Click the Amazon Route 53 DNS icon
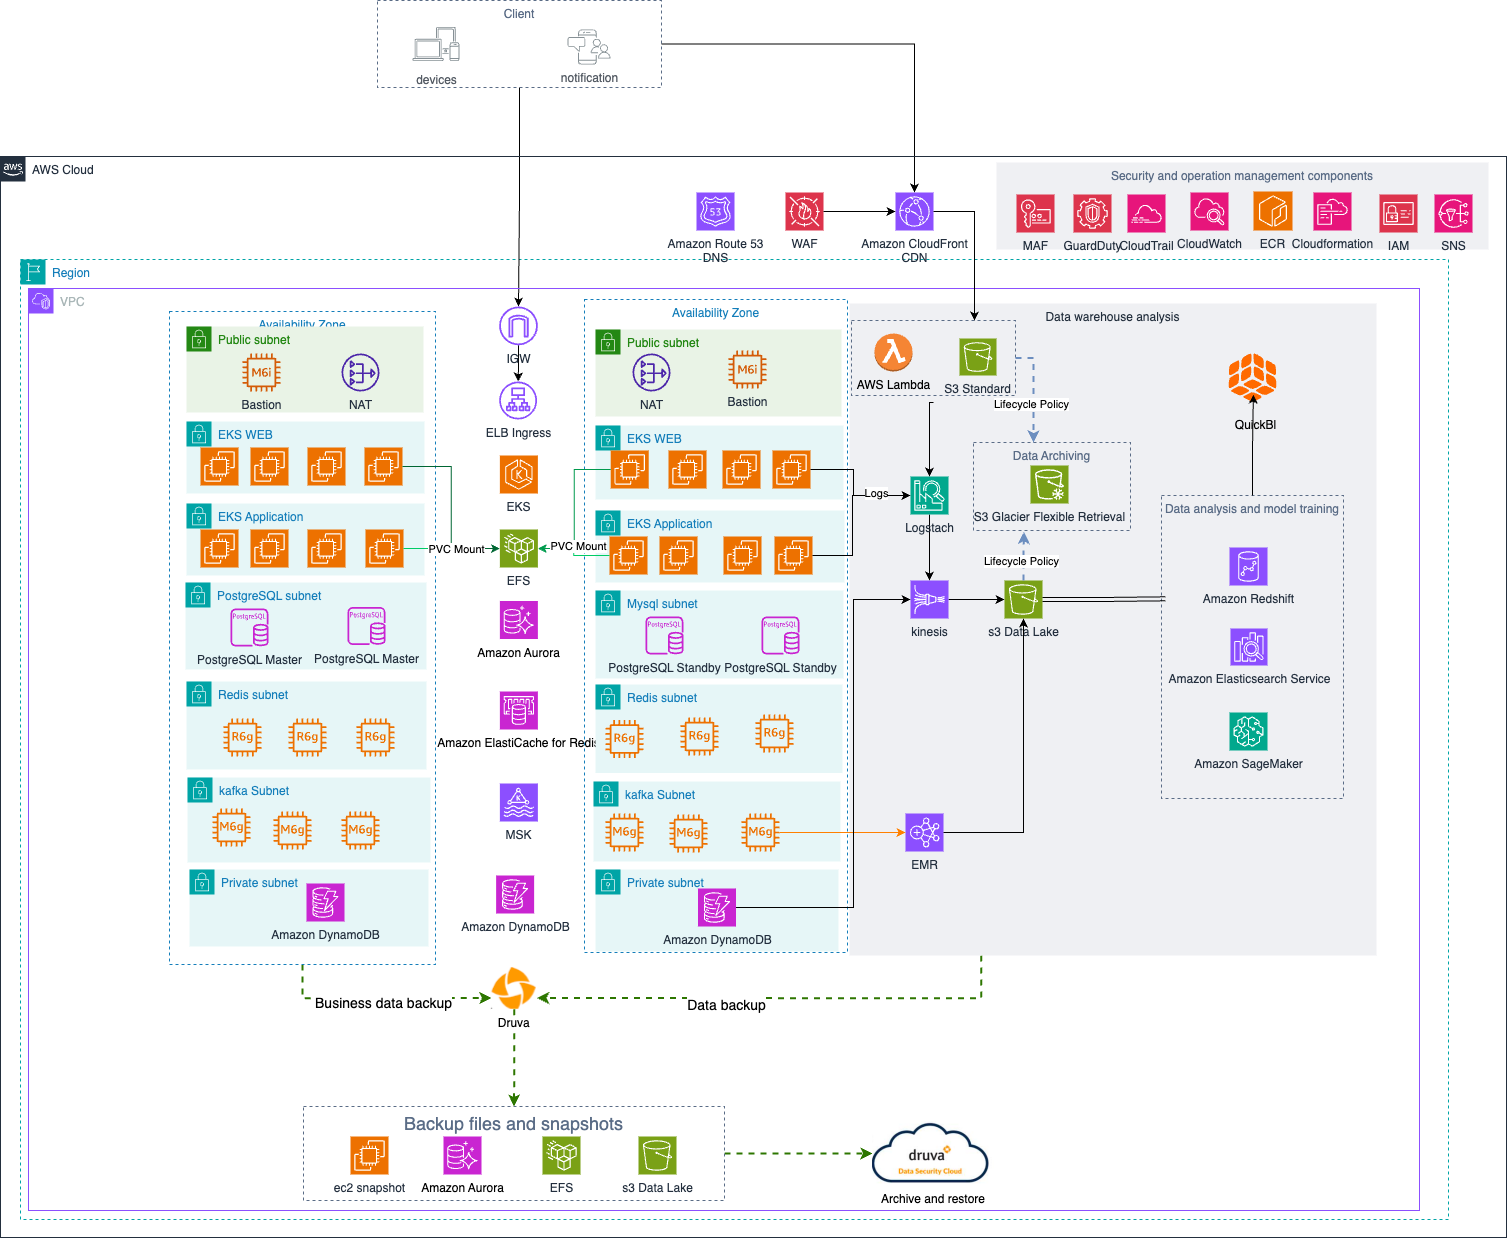This screenshot has height=1239, width=1508. pos(715,212)
